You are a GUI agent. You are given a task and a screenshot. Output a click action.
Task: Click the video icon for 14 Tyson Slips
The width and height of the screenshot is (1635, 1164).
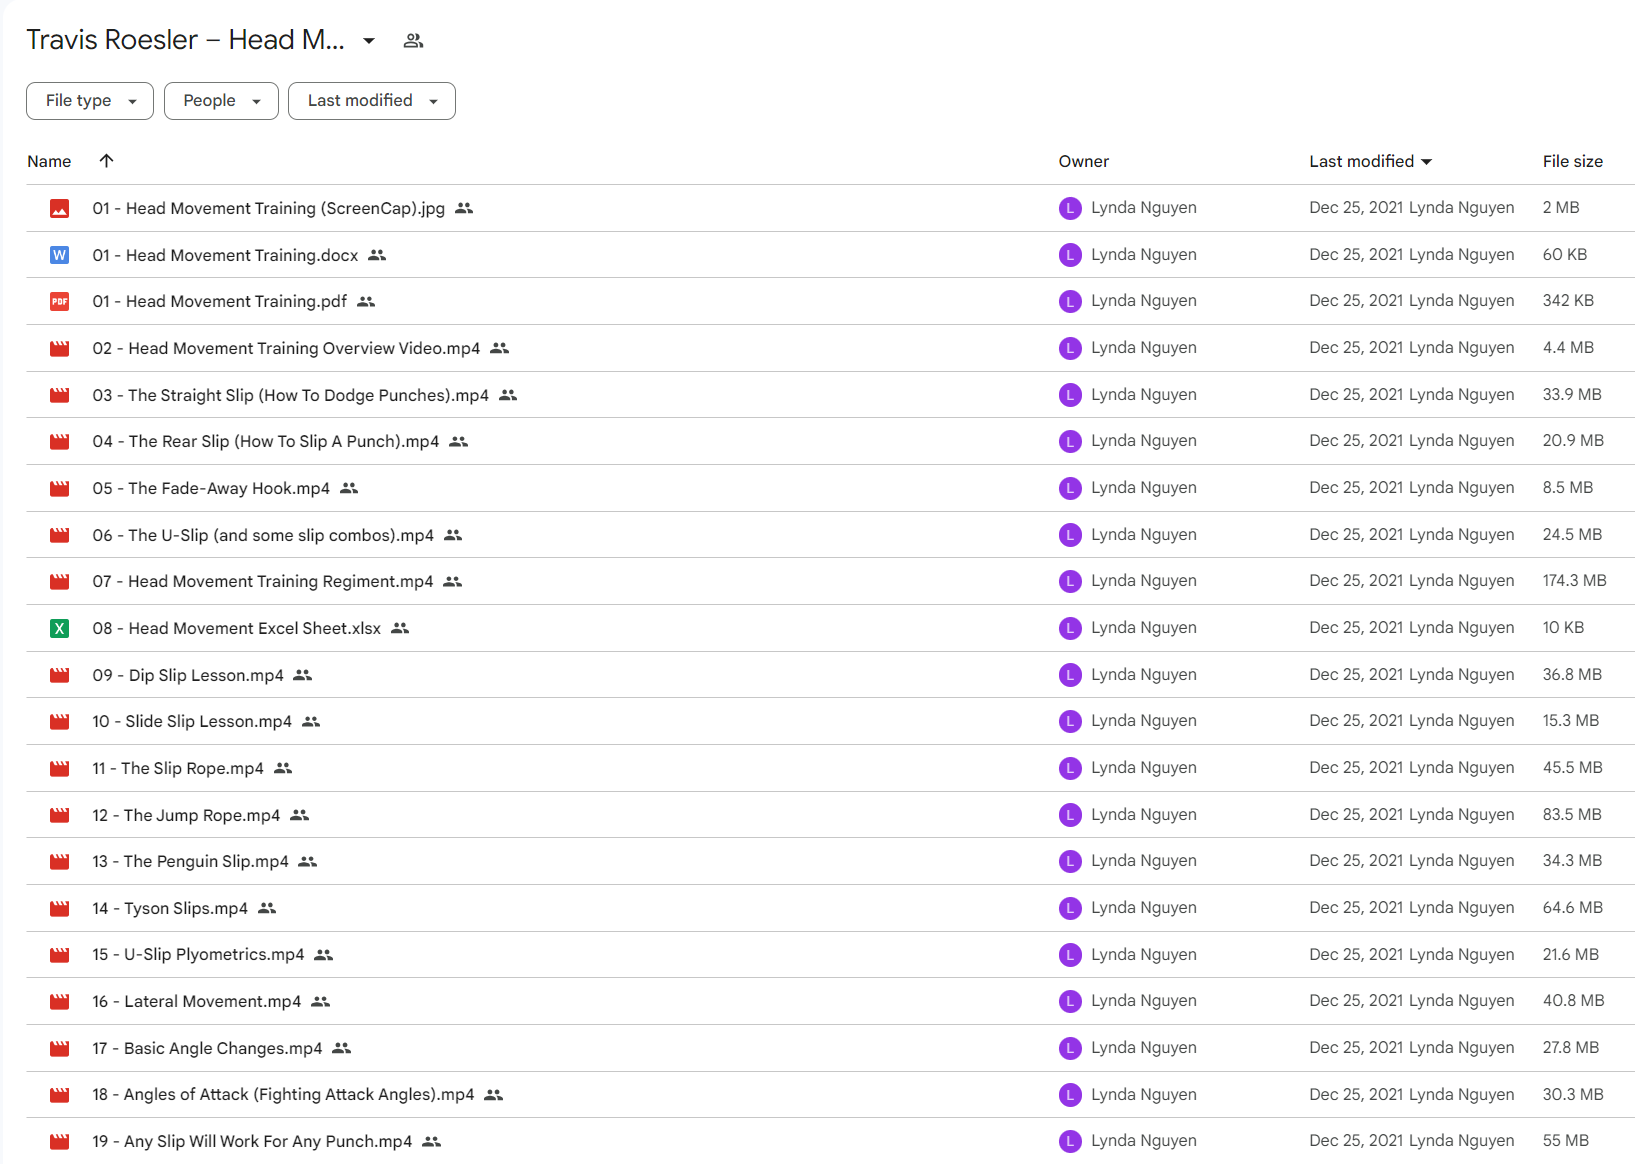click(60, 909)
